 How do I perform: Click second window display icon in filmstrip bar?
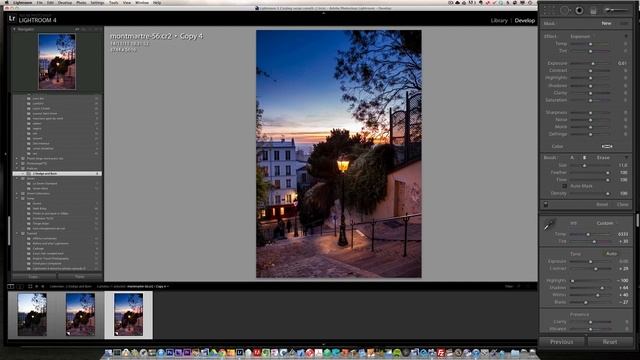tap(20, 287)
